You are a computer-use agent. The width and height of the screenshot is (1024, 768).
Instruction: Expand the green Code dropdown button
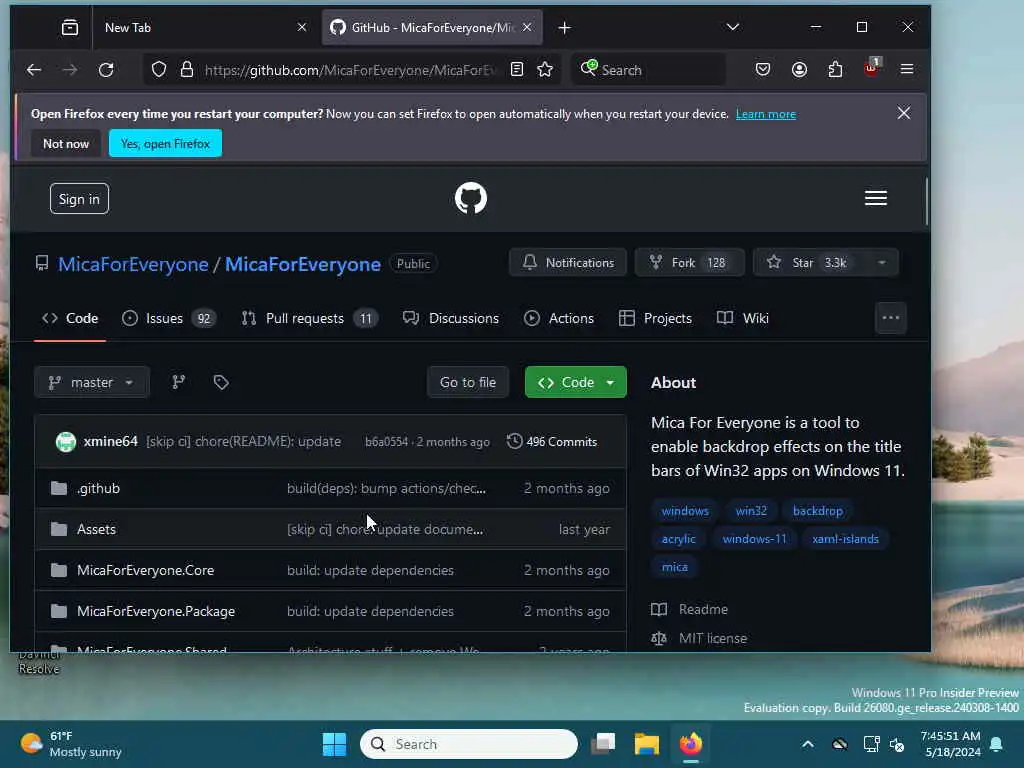point(575,382)
